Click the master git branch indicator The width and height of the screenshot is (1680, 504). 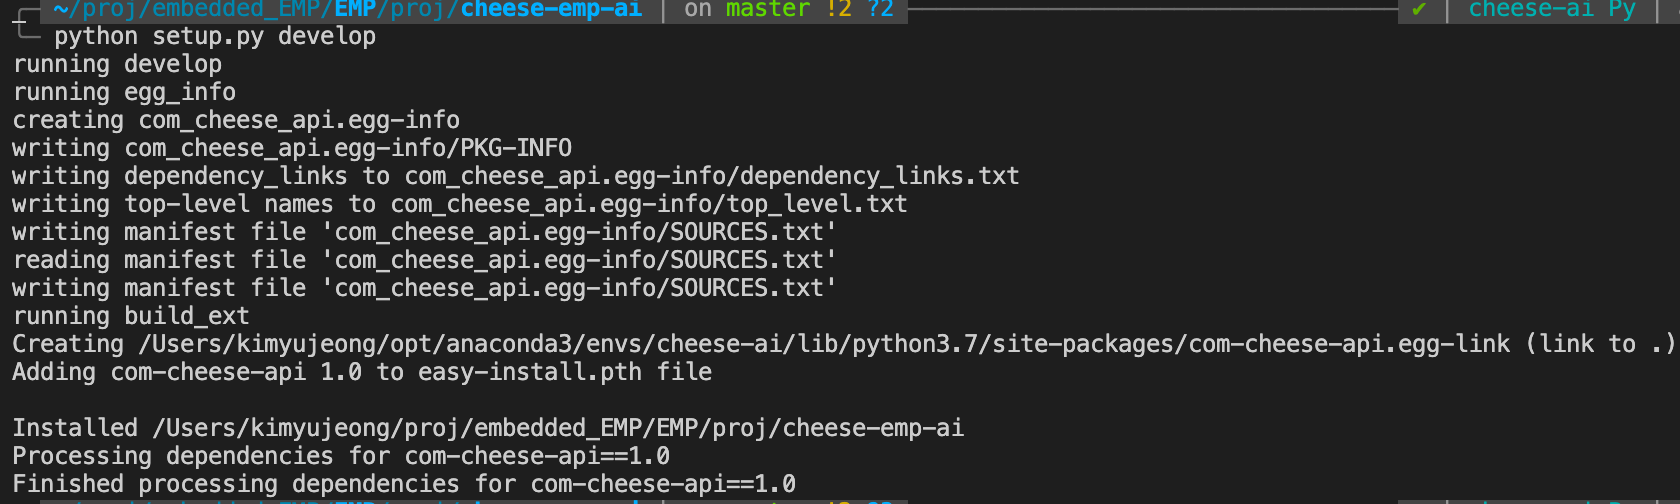point(767,10)
